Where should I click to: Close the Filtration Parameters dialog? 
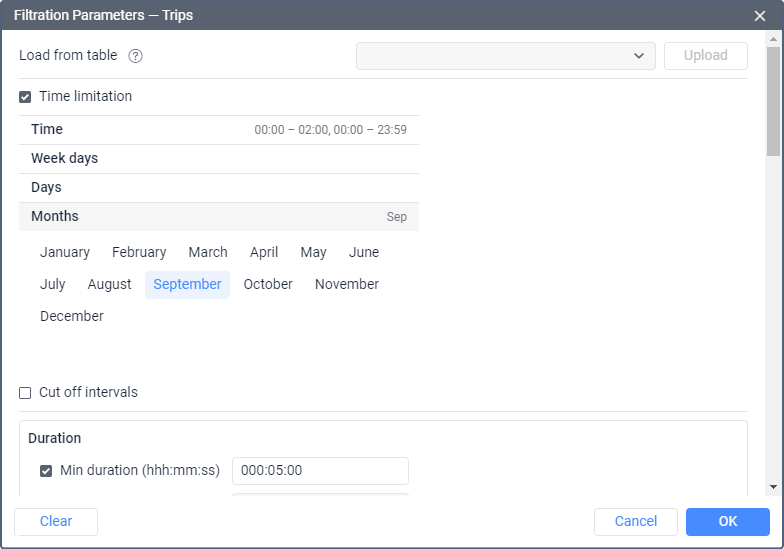tap(760, 16)
